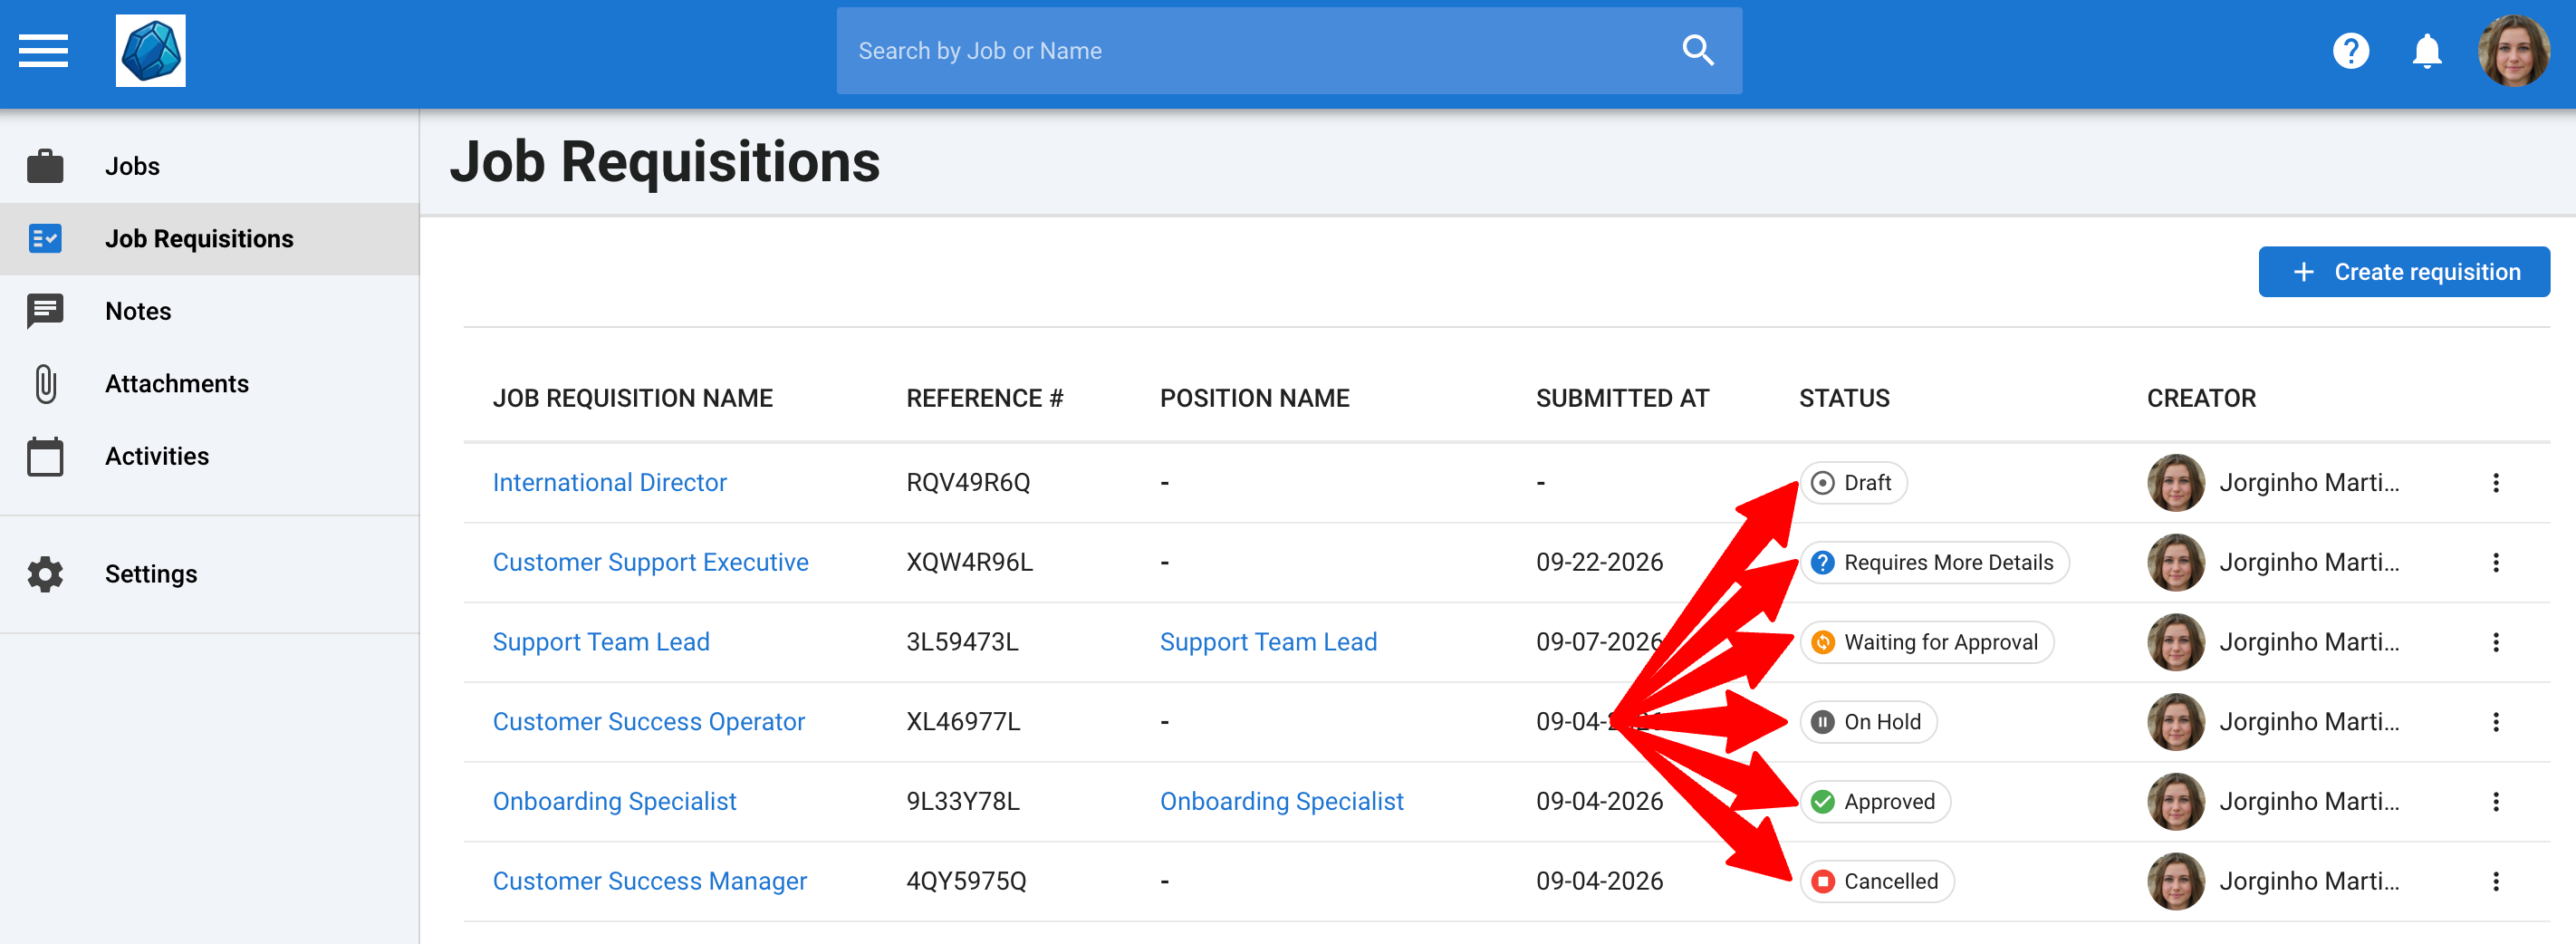The width and height of the screenshot is (2576, 944).
Task: Open the notifications bell
Action: pyautogui.click(x=2426, y=51)
